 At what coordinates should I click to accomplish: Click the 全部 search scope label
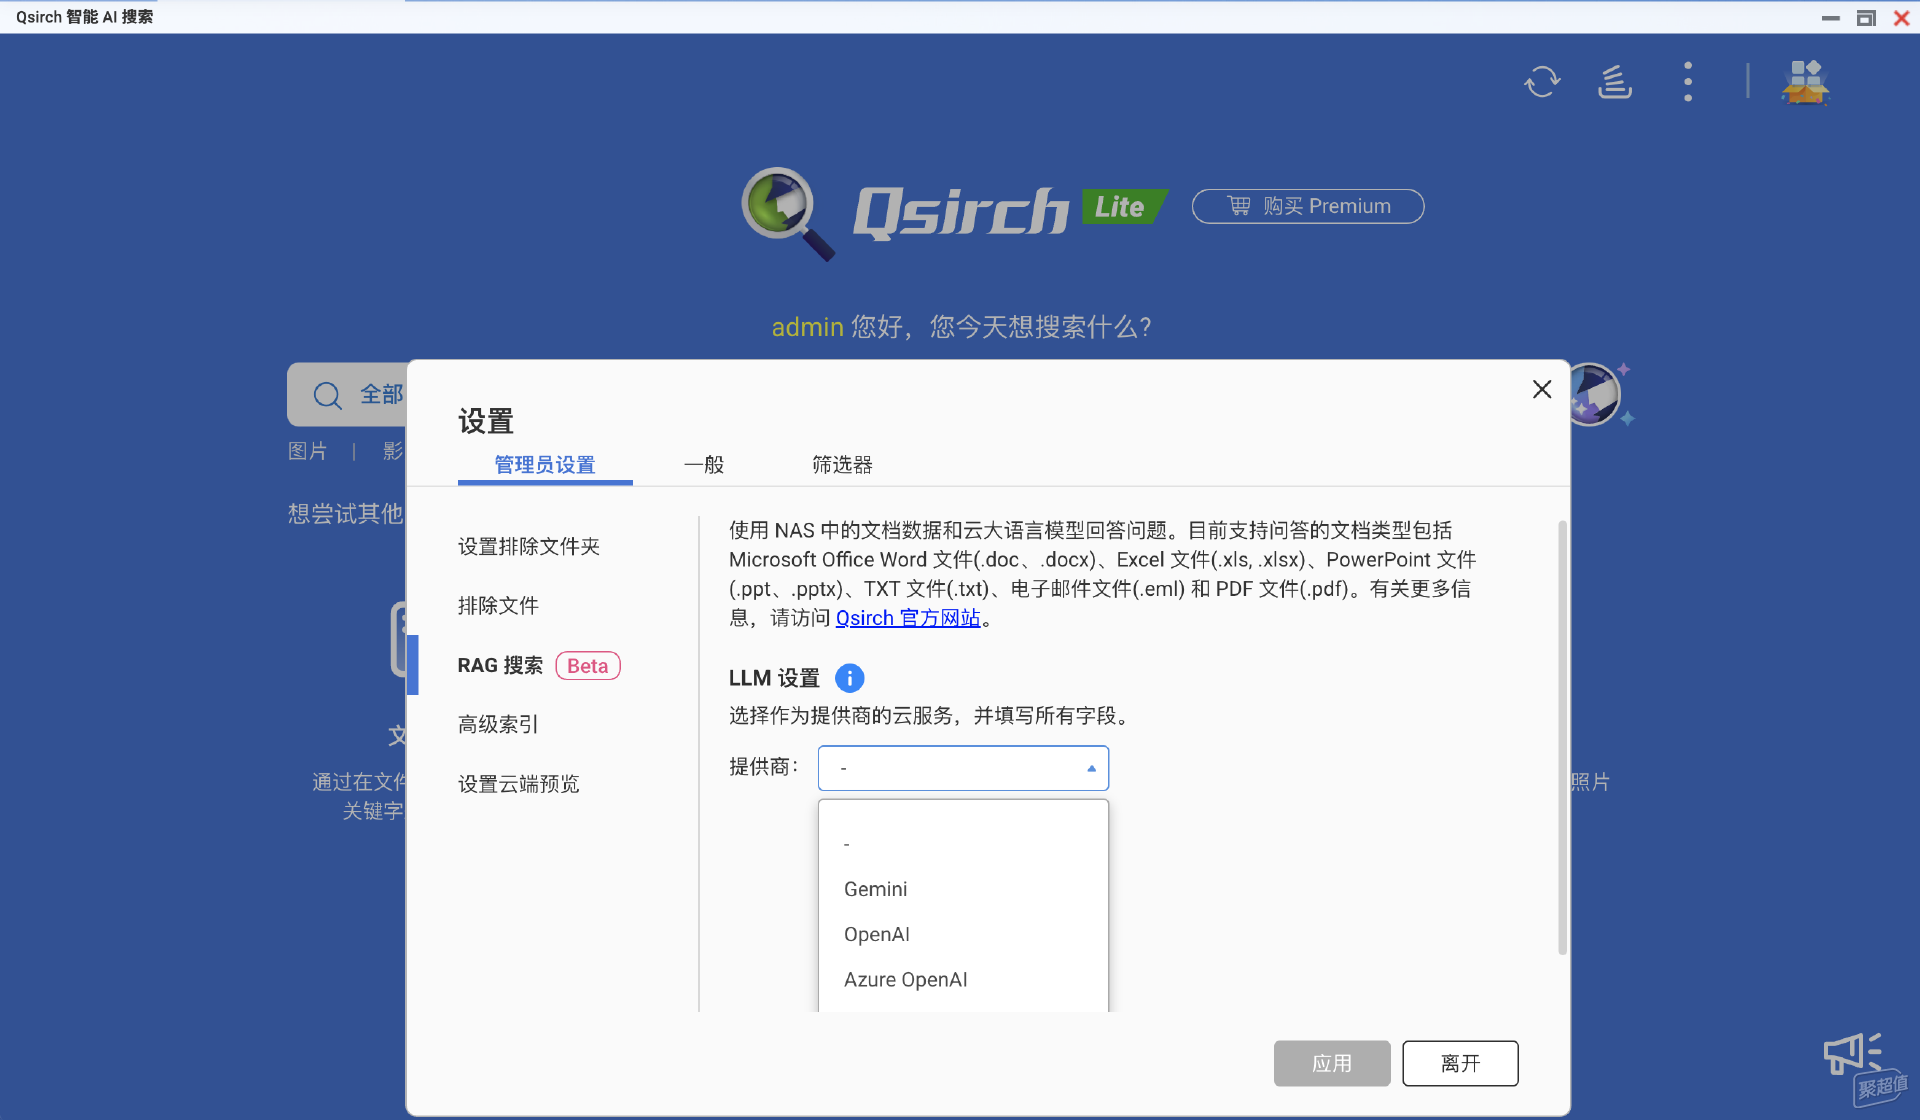click(x=382, y=395)
